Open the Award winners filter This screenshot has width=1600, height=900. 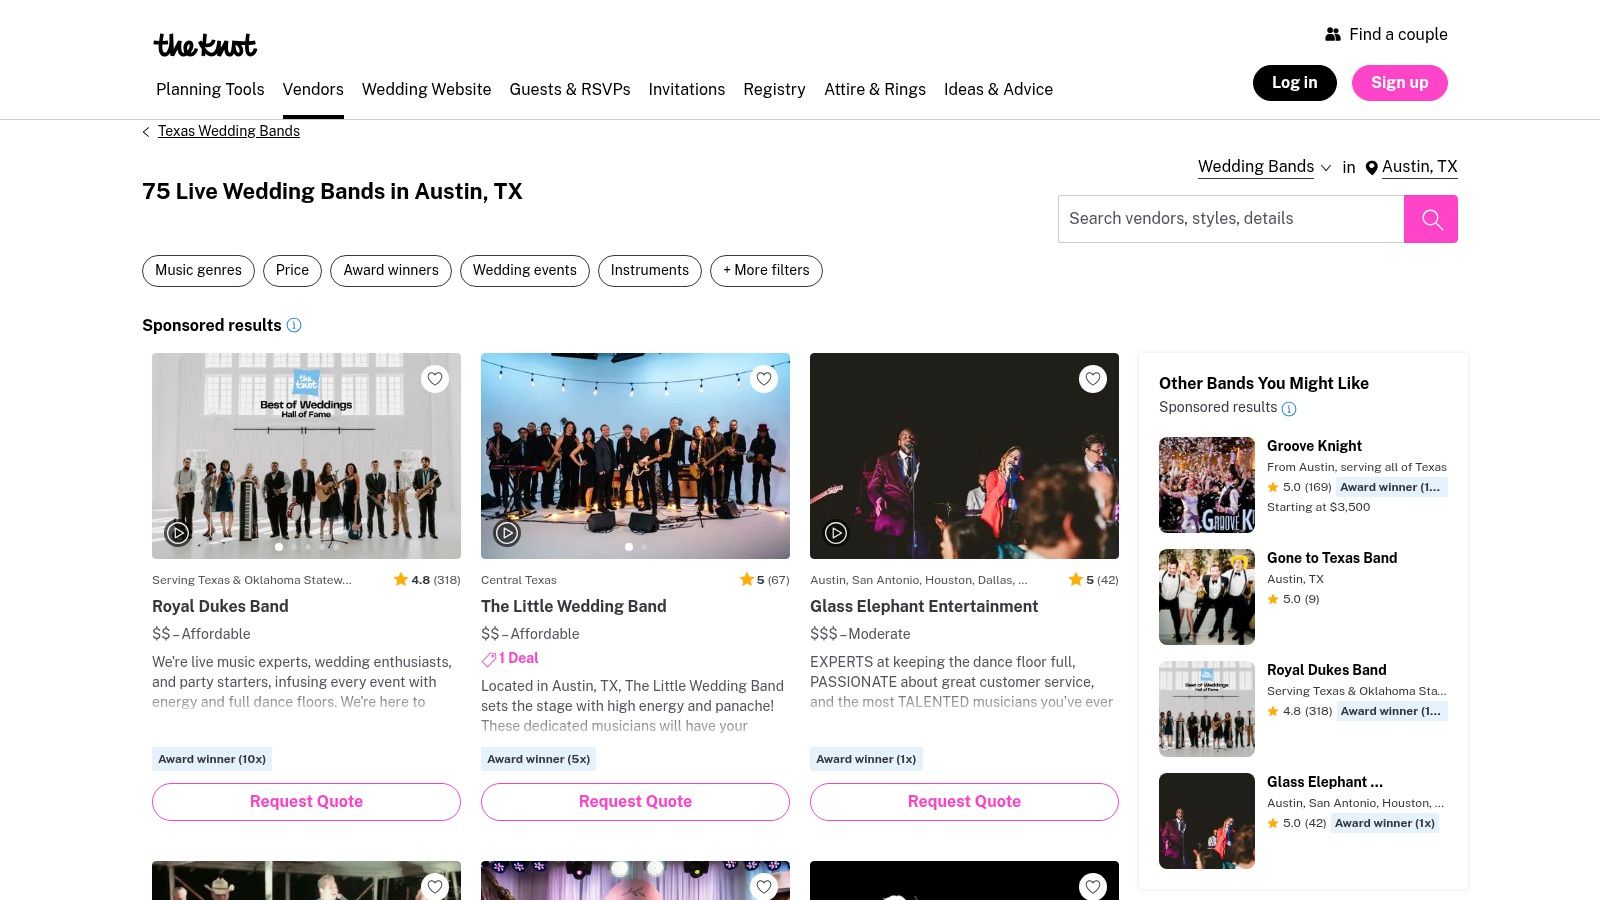(x=391, y=271)
